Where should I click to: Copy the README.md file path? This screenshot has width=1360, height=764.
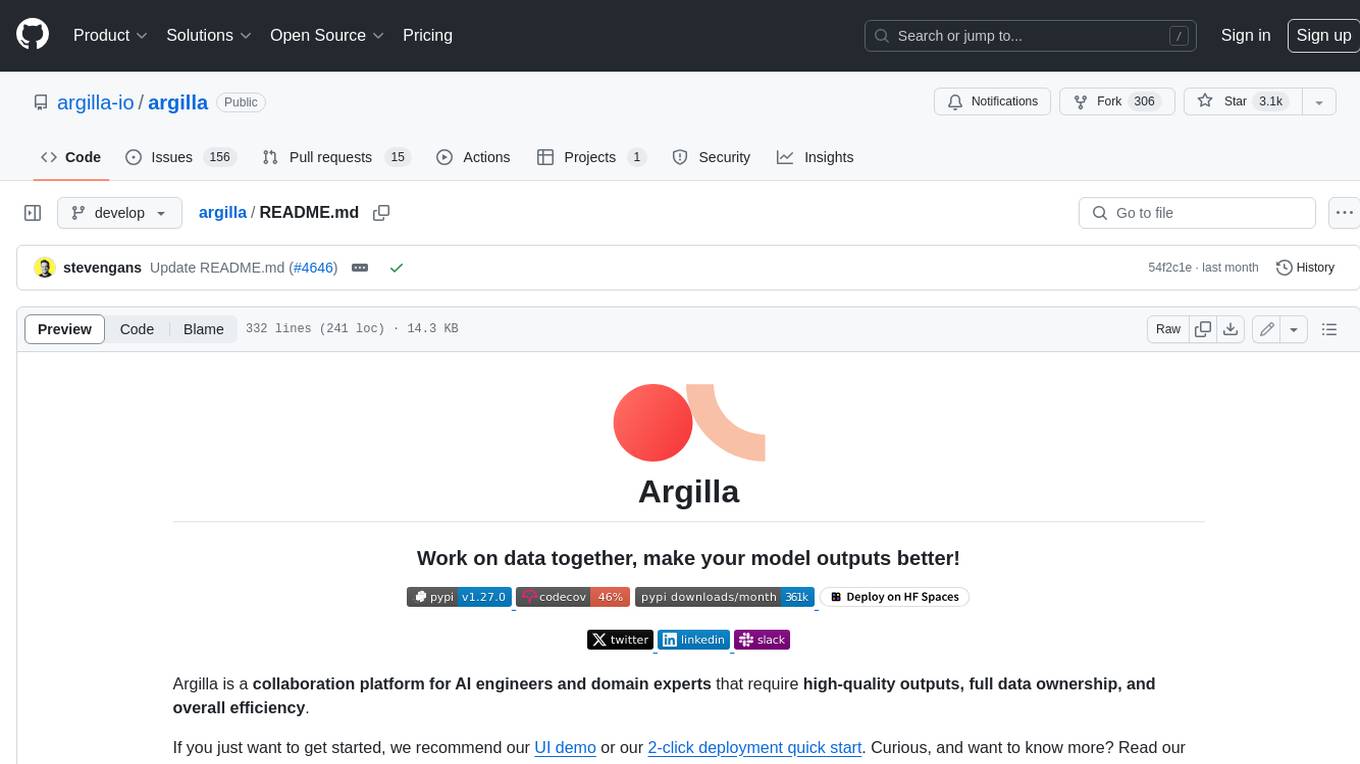point(381,212)
